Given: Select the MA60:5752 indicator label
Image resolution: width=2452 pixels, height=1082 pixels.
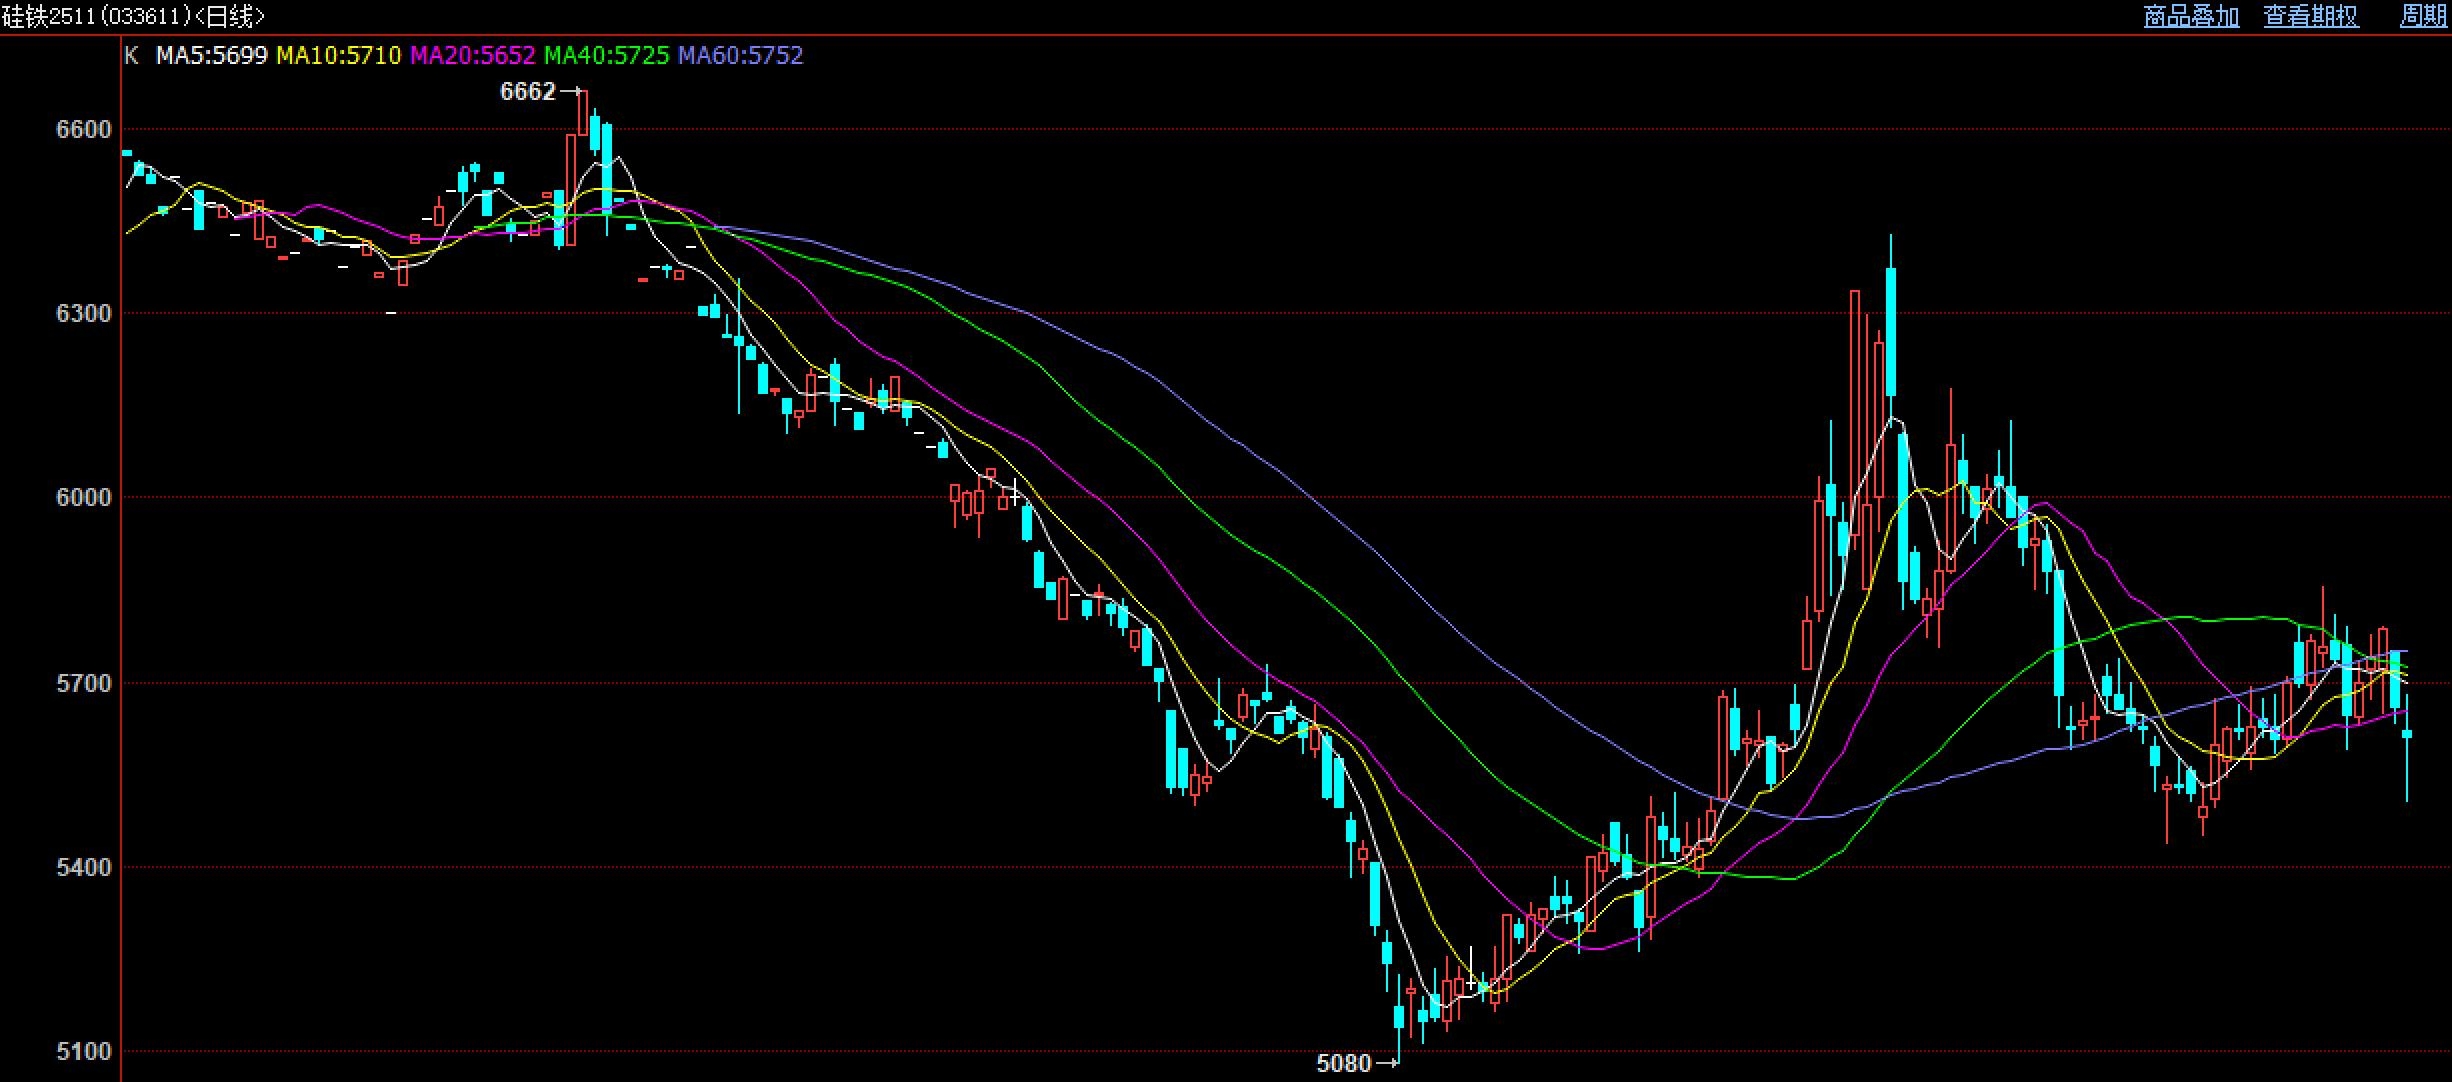Looking at the screenshot, I should pos(741,56).
